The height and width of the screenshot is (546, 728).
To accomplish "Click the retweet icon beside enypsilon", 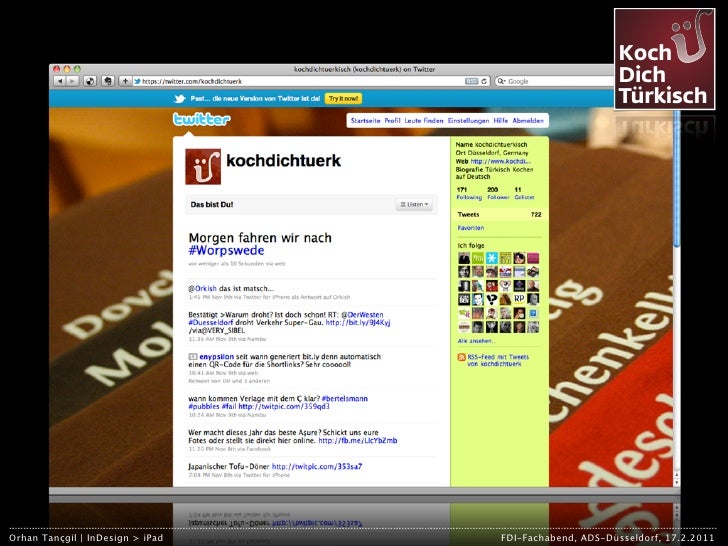I will 193,357.
